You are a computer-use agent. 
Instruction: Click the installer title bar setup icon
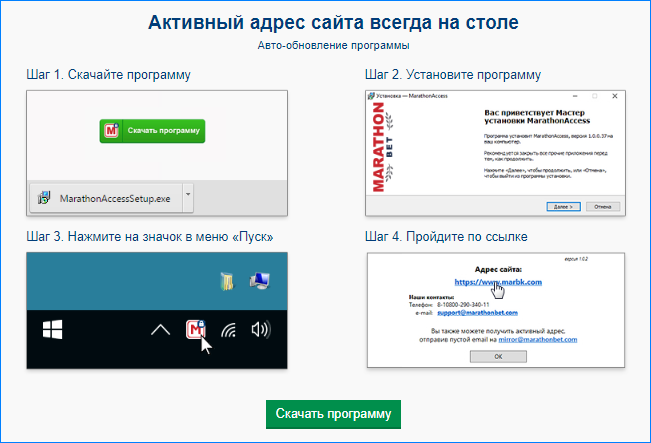pos(371,96)
